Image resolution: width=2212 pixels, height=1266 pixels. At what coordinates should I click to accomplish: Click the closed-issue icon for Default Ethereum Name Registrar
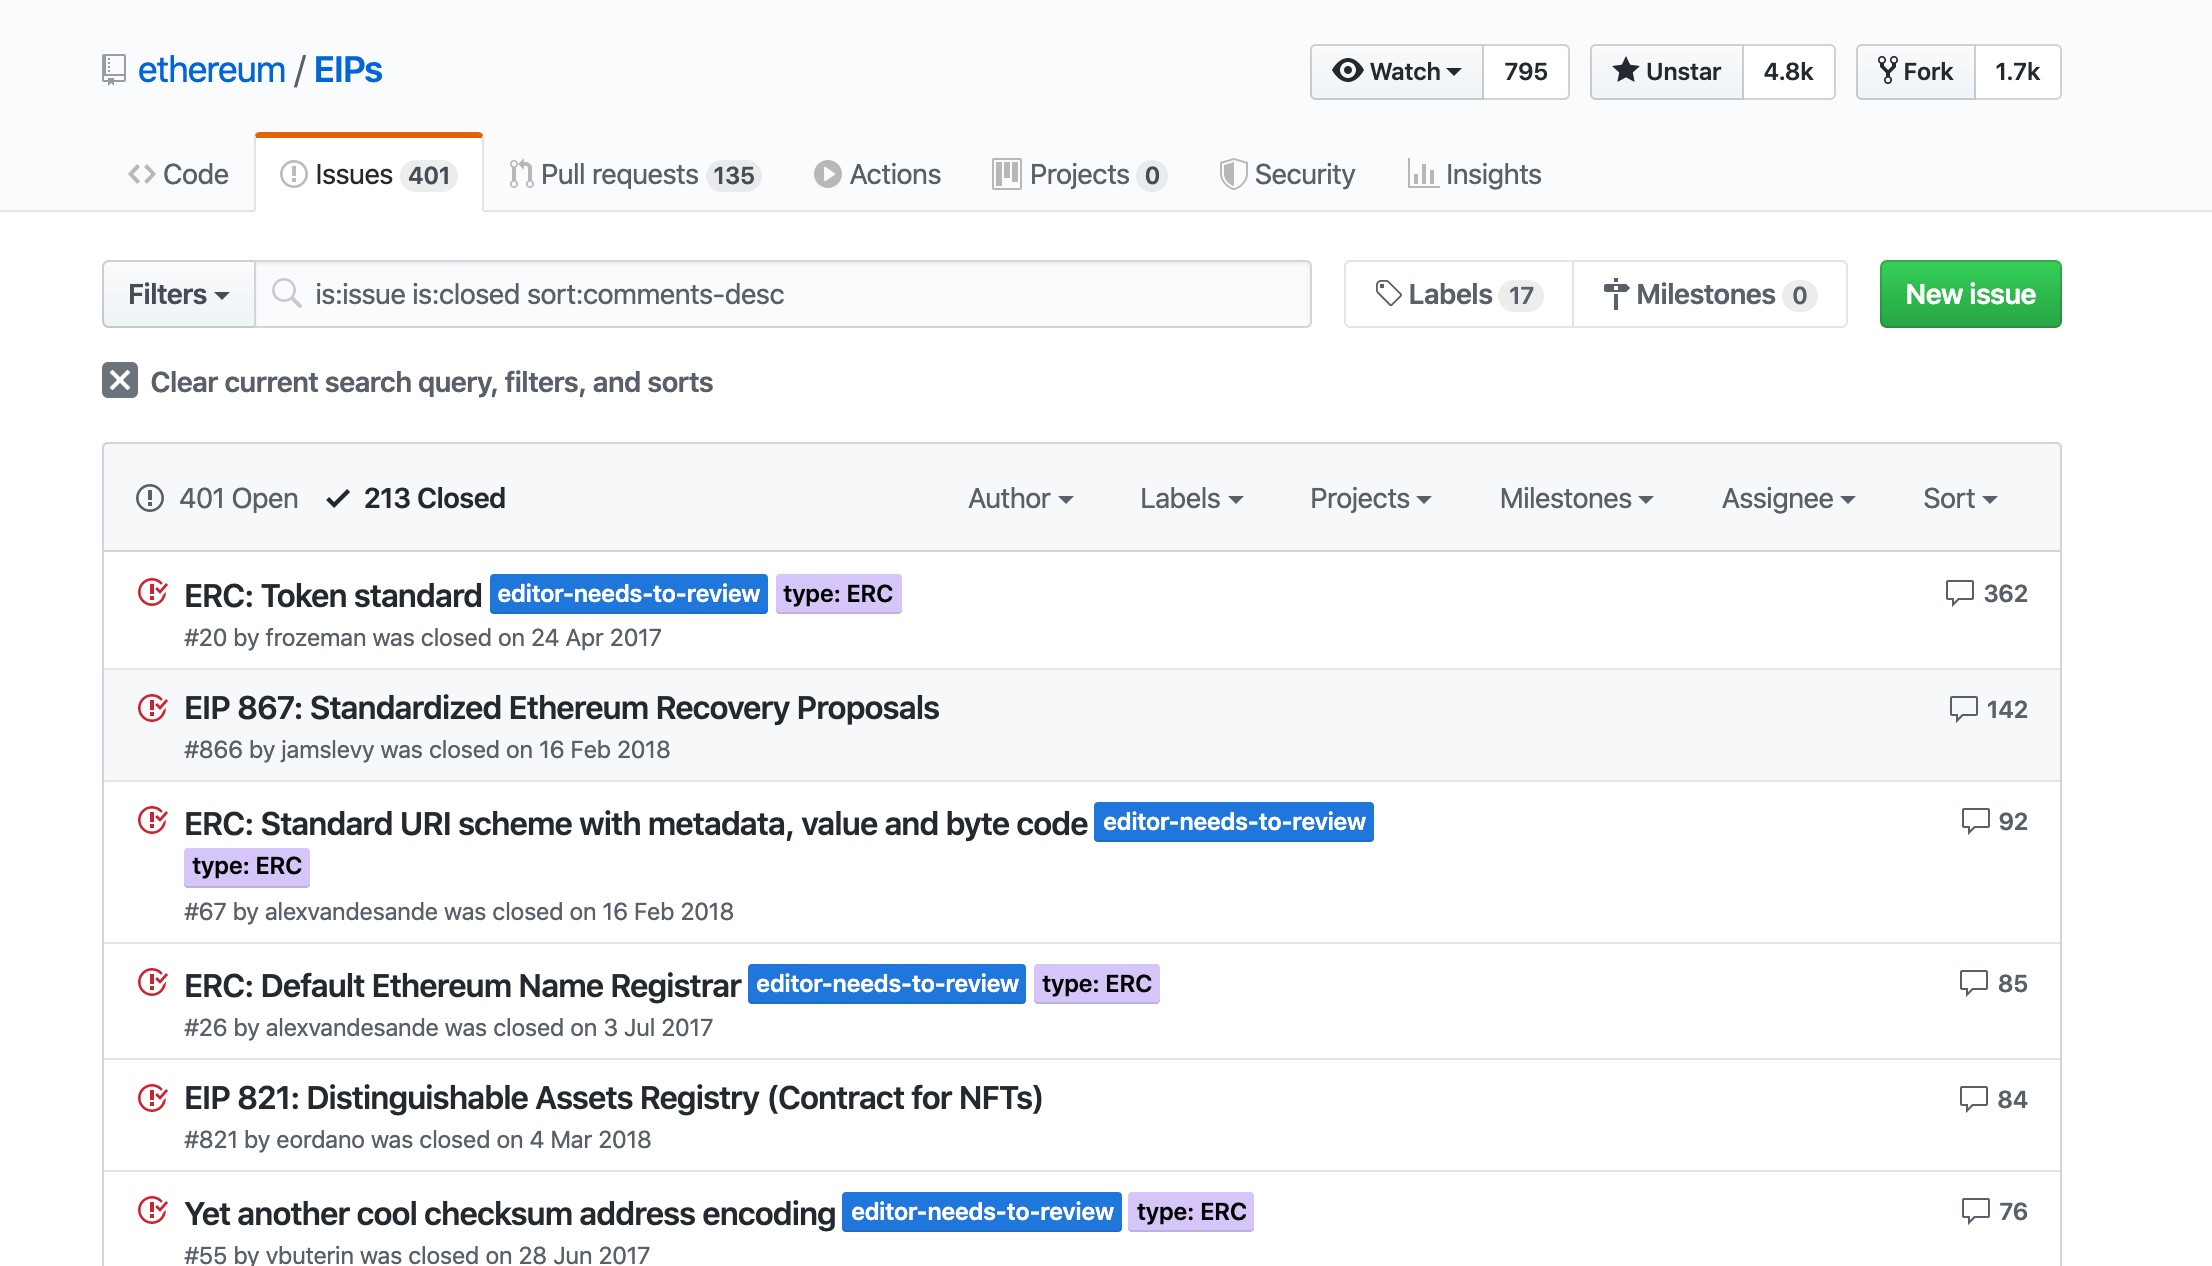tap(152, 982)
